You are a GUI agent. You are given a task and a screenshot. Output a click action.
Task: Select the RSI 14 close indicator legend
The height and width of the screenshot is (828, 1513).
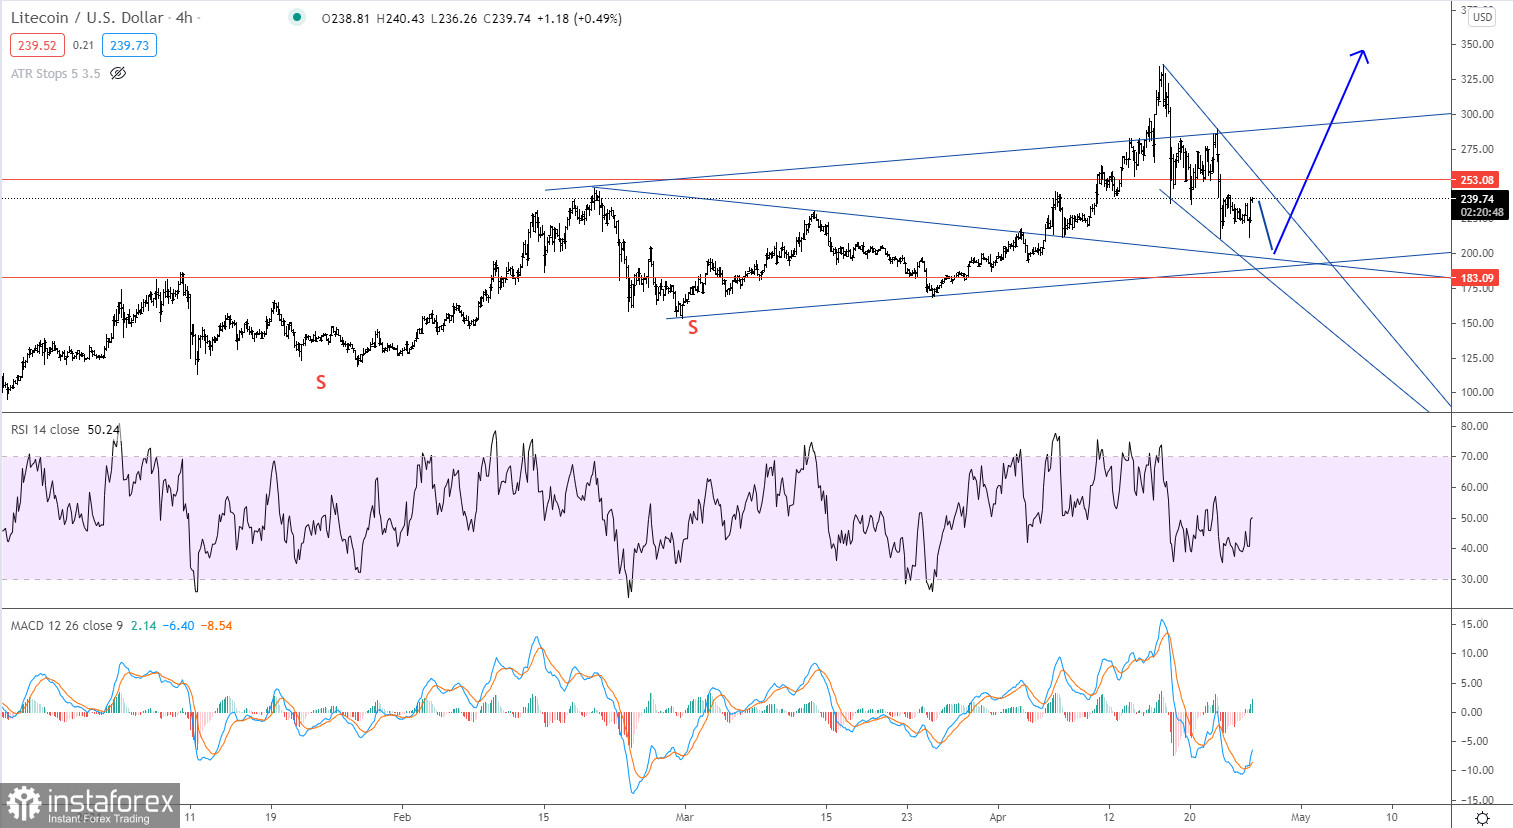(x=45, y=429)
